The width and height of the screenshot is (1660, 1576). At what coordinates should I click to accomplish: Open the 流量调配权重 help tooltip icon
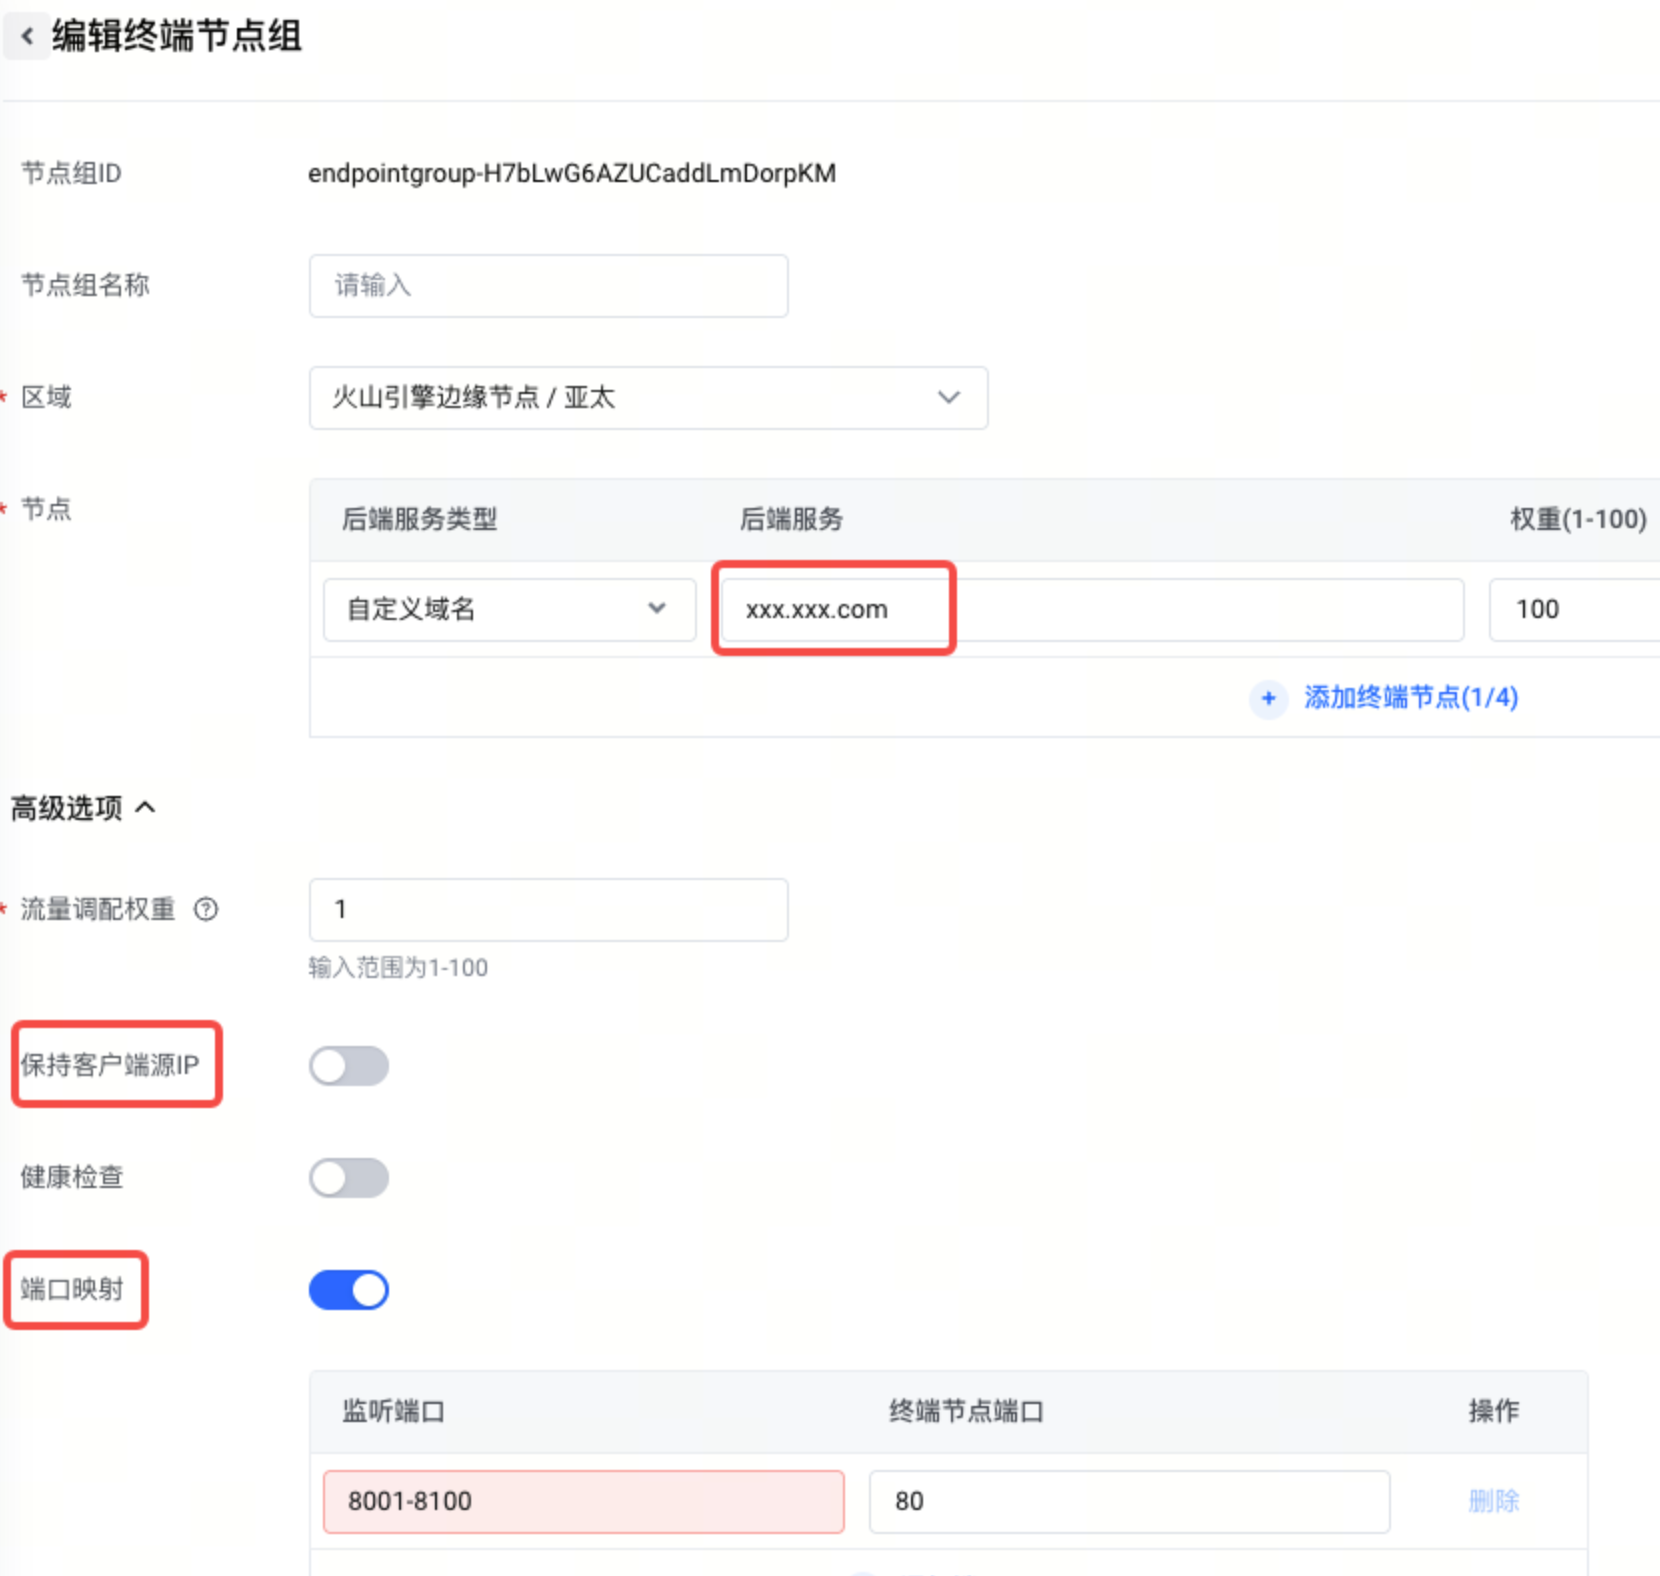point(206,909)
